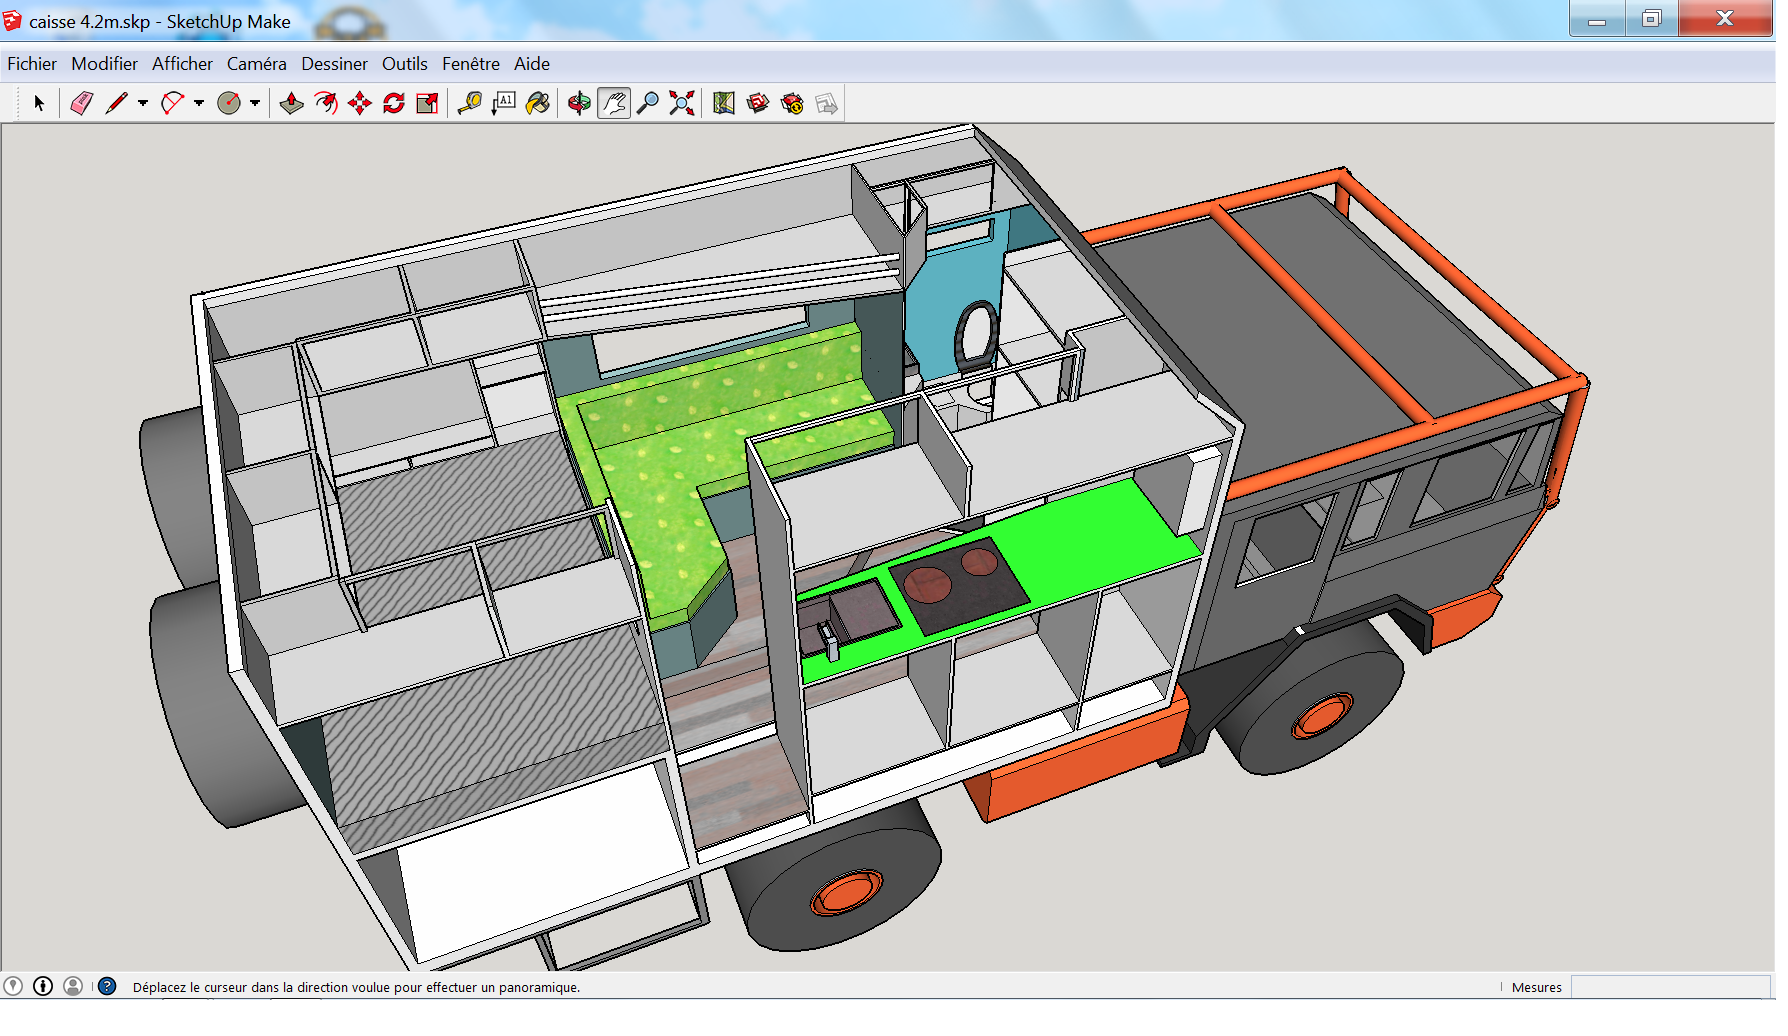Open the Caméra menu
Screen dimensions: 1788x1036
click(x=256, y=64)
